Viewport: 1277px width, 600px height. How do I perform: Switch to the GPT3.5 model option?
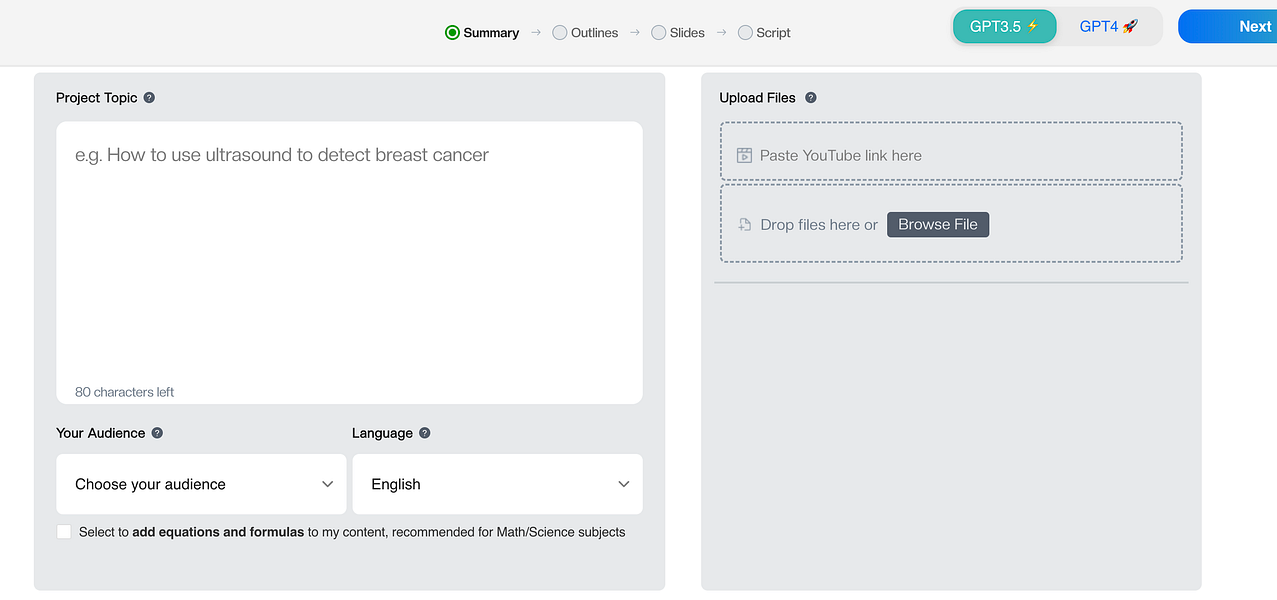[x=1004, y=27]
